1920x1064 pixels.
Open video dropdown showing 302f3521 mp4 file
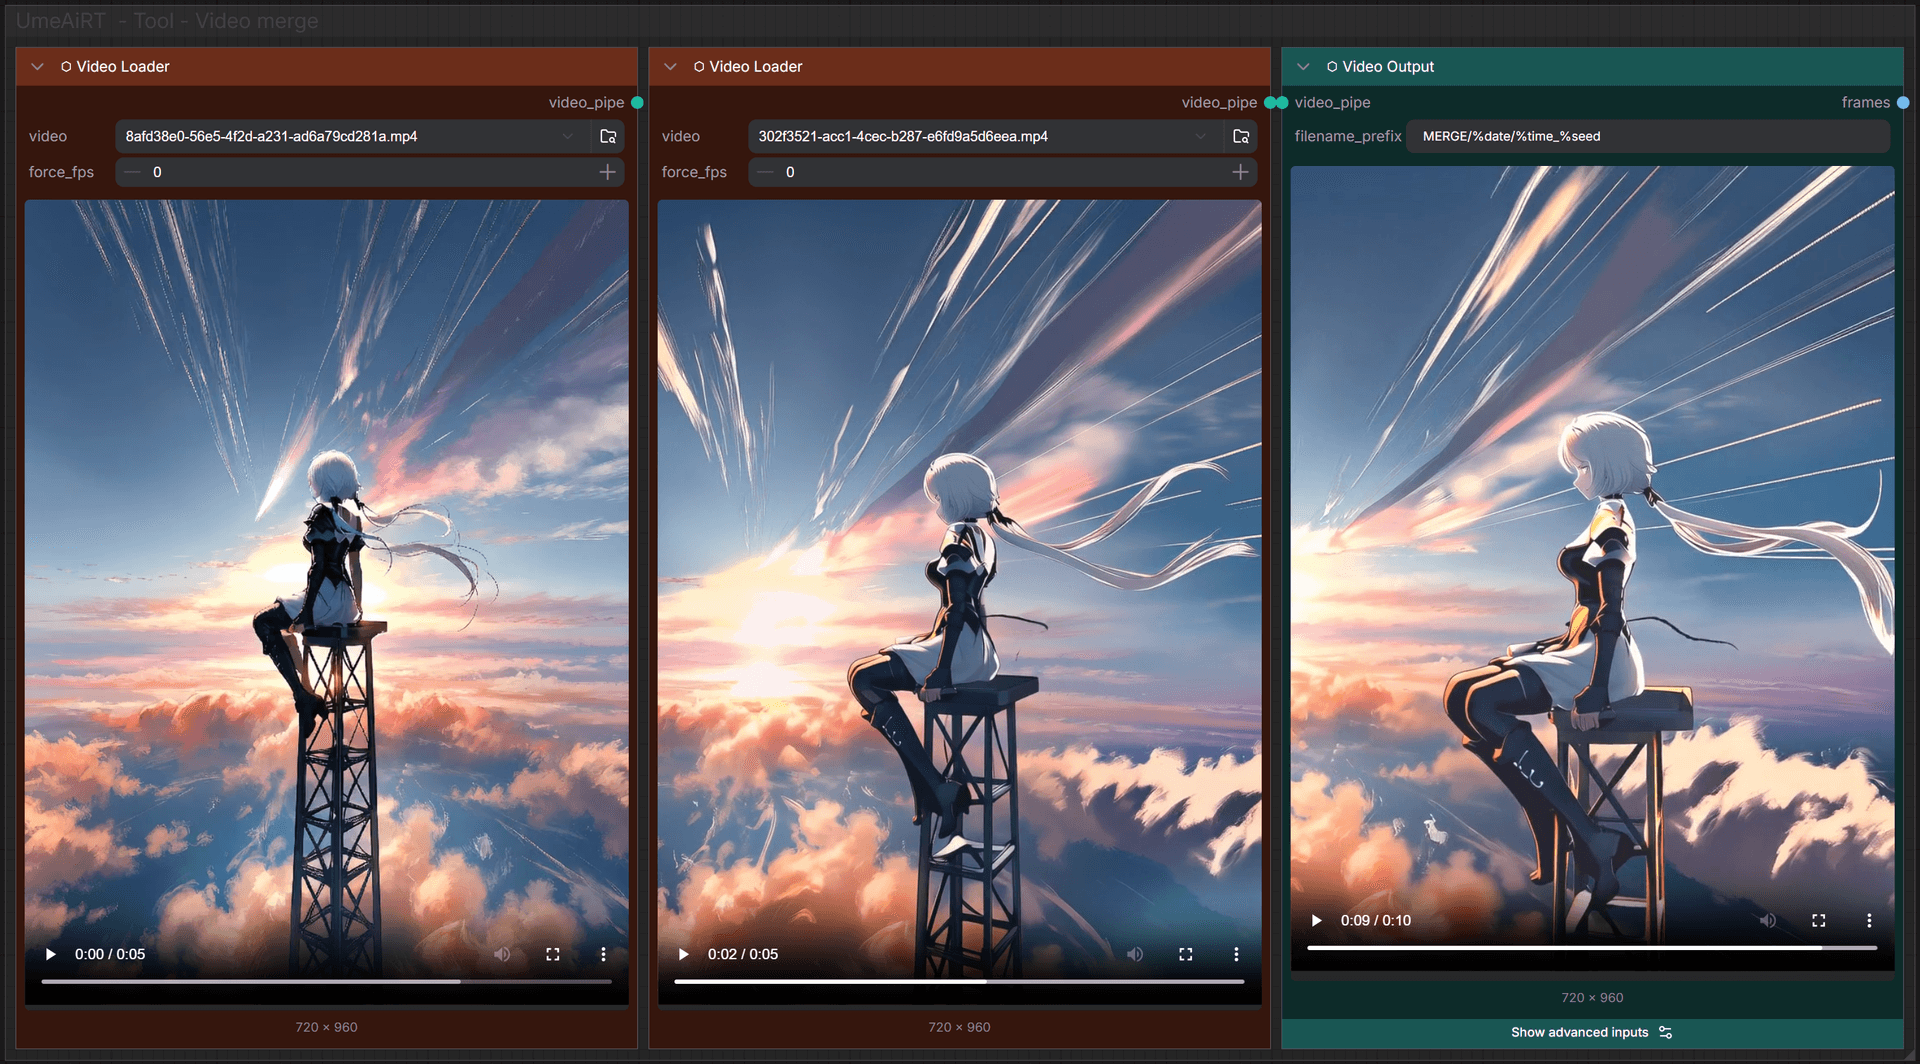[x=986, y=136]
